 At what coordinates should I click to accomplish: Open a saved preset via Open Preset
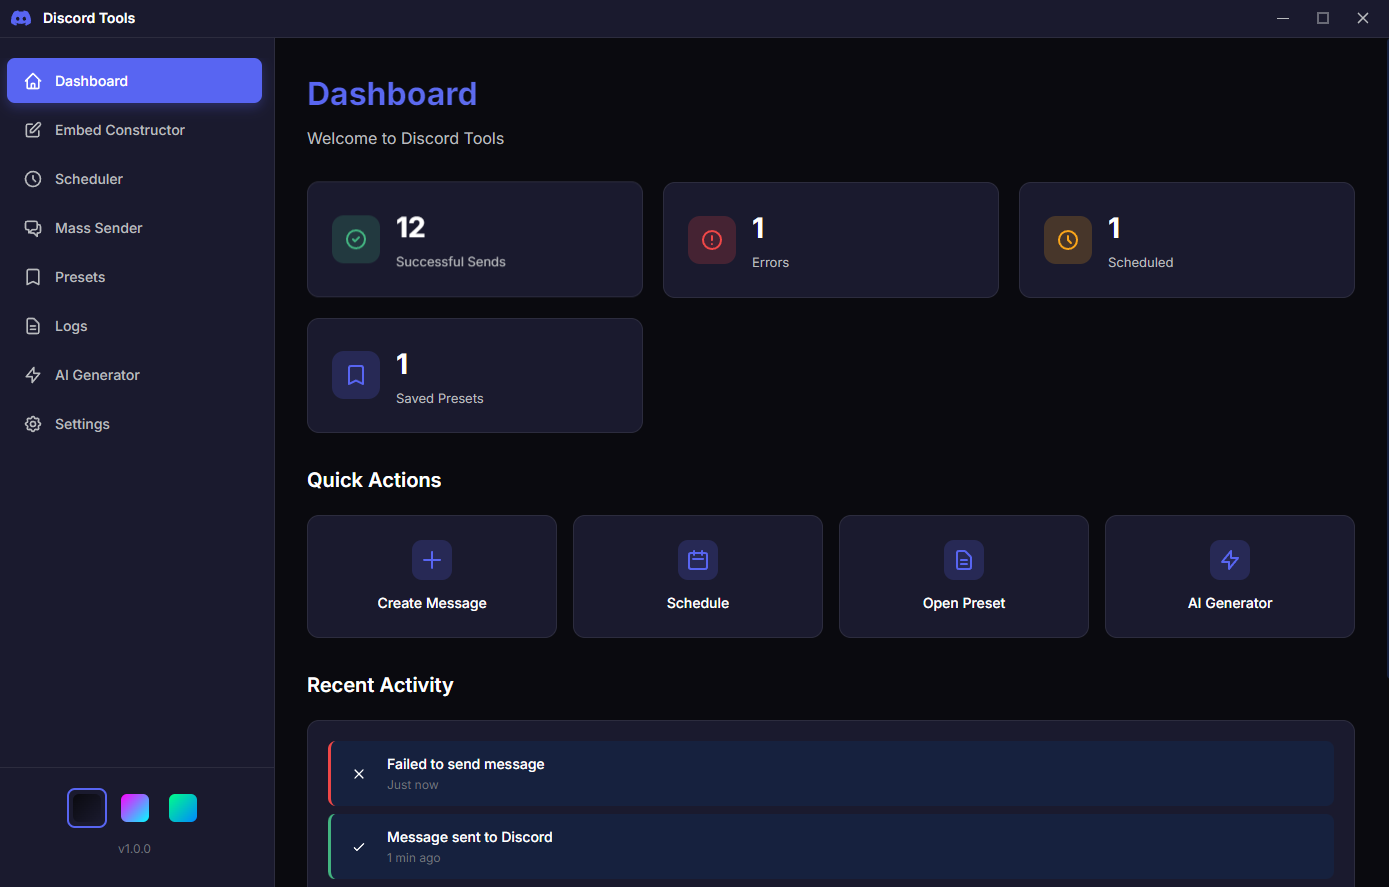pos(963,577)
